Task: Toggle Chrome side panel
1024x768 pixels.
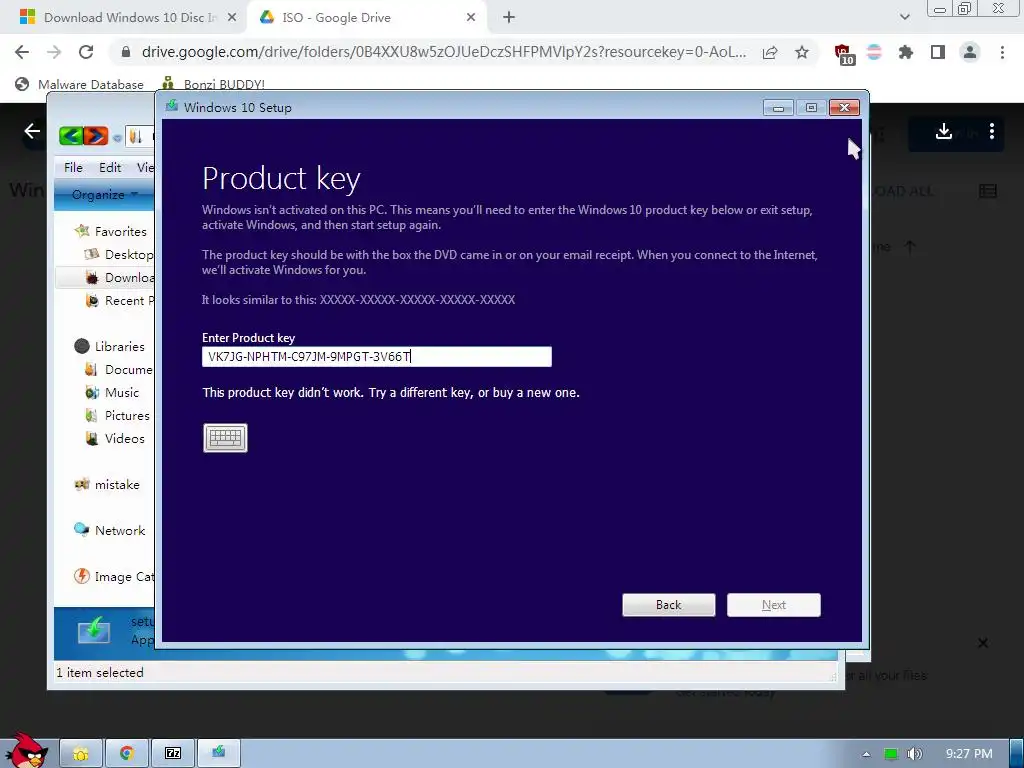Action: click(x=938, y=52)
